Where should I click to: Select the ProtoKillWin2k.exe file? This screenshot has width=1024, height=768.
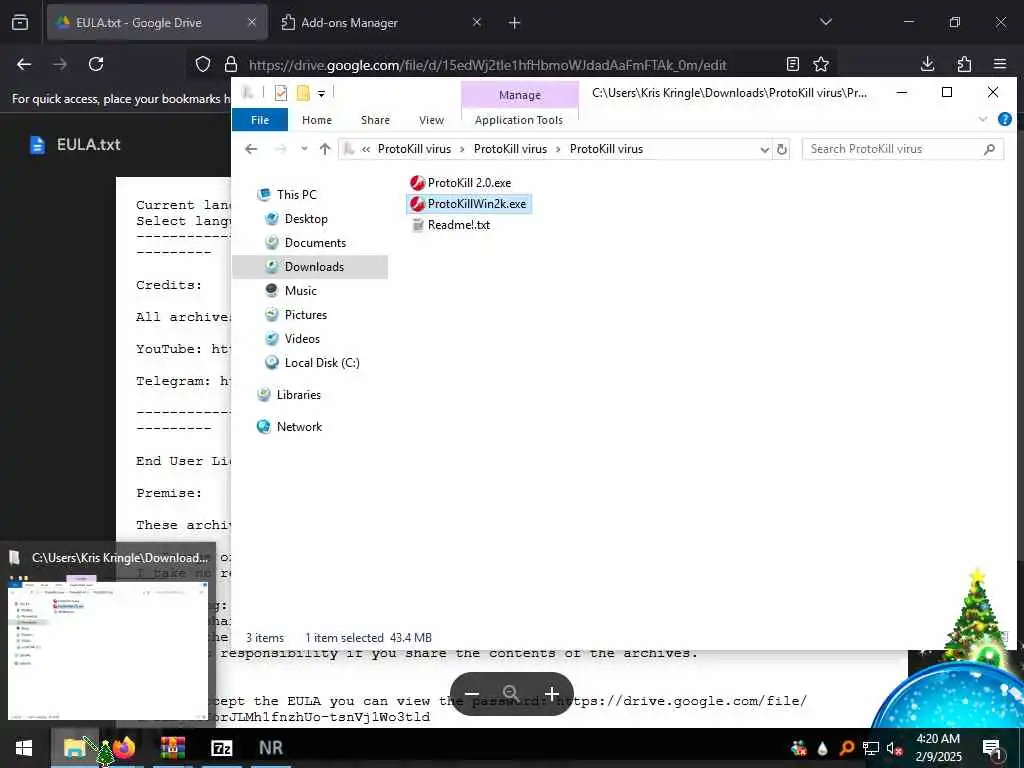click(468, 204)
